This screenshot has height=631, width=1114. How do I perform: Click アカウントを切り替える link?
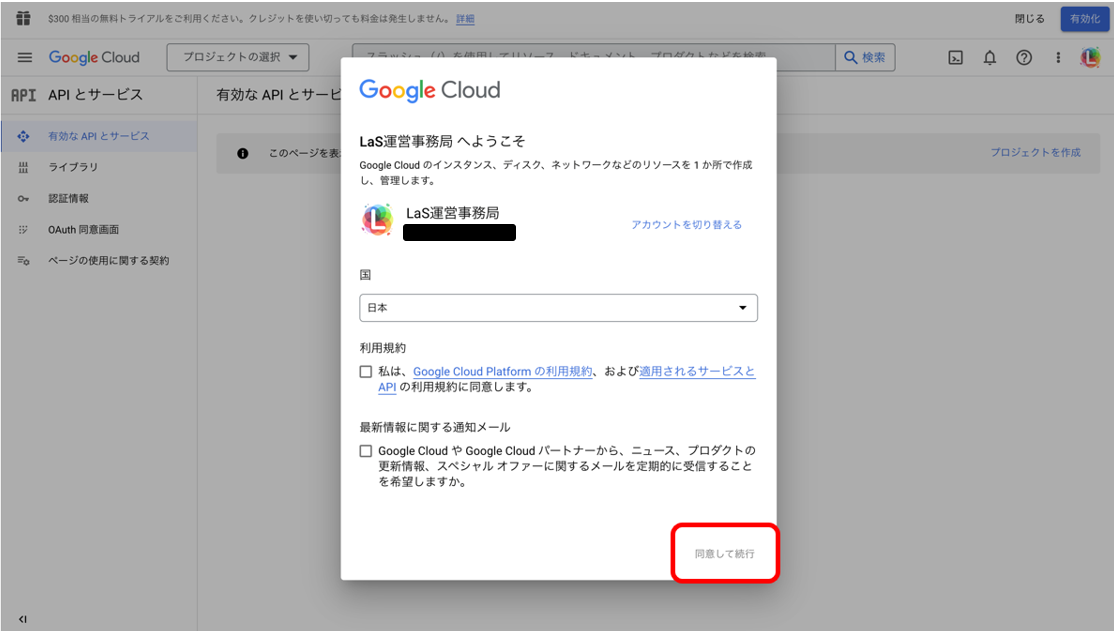tap(687, 225)
